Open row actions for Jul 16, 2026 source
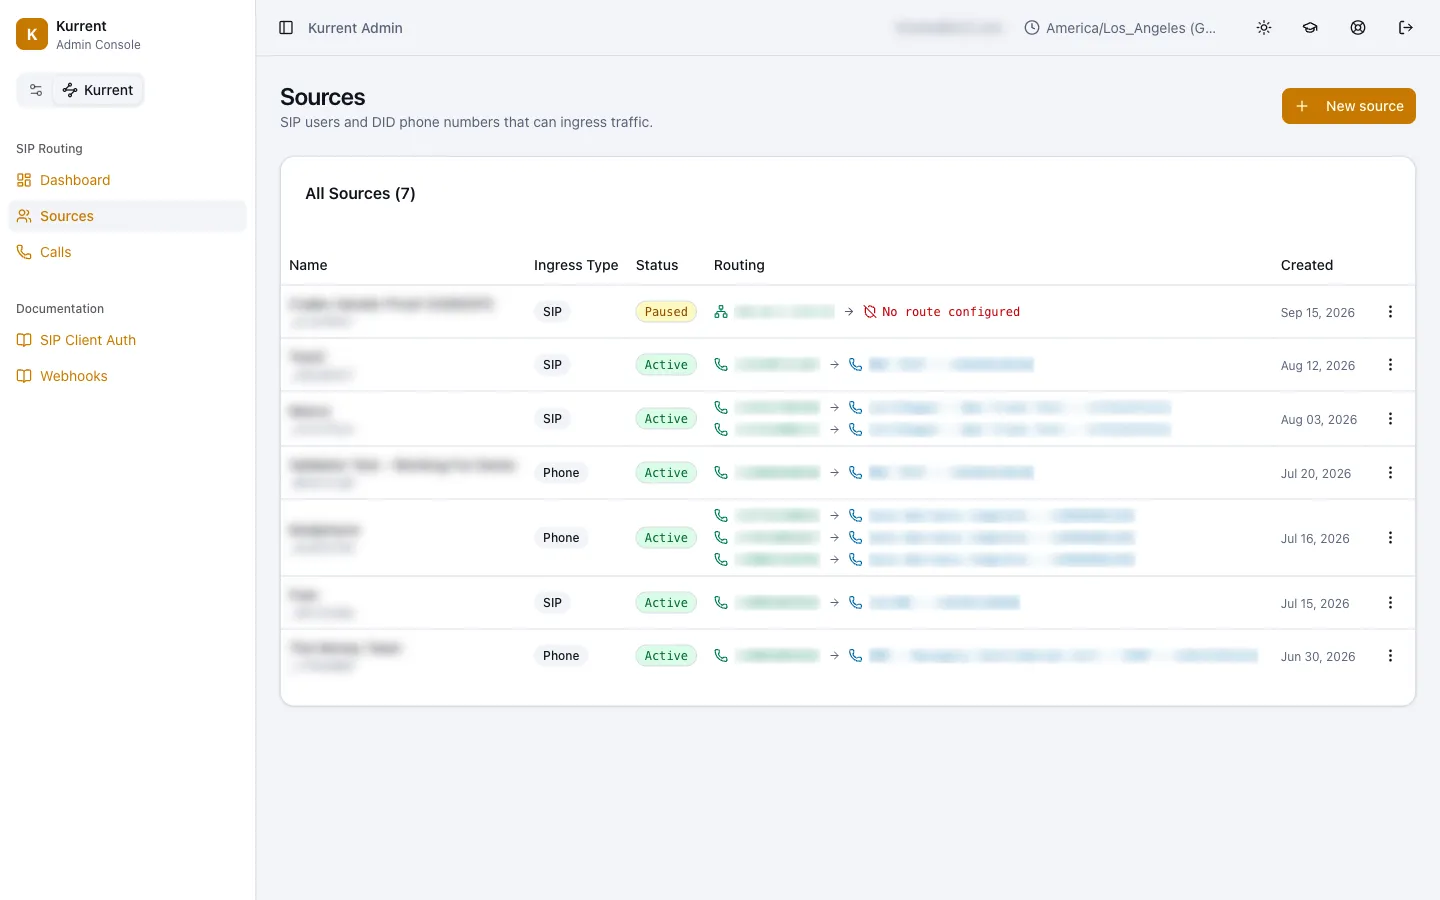The height and width of the screenshot is (900, 1440). [x=1390, y=538]
